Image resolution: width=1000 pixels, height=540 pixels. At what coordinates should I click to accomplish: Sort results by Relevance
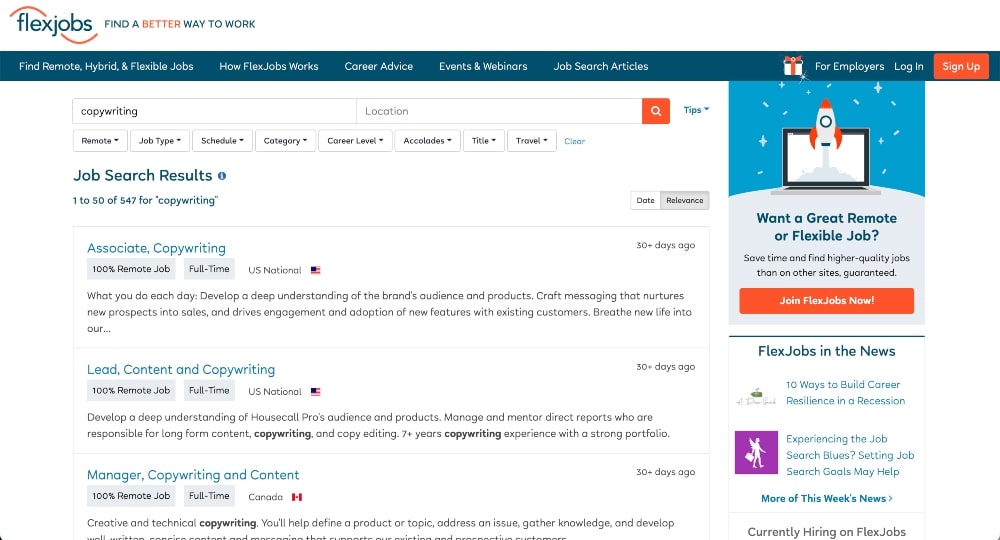click(685, 200)
